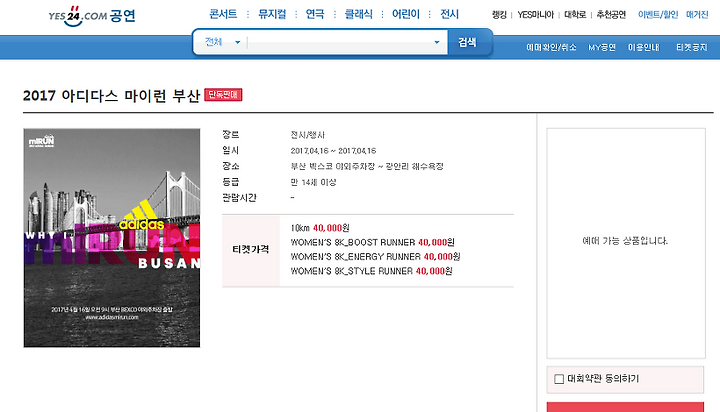Screen dimensions: 720x412
Task: Open the miRUN Busan poster image
Action: point(112,237)
